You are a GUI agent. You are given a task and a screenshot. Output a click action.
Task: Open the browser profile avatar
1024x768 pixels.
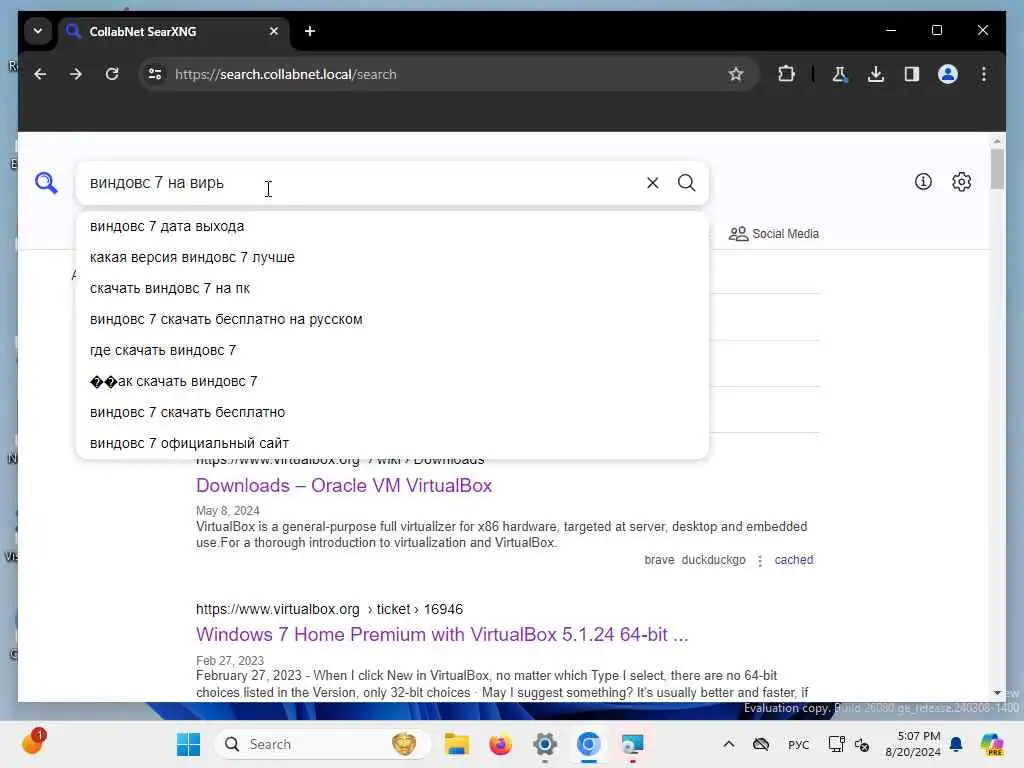pos(948,74)
